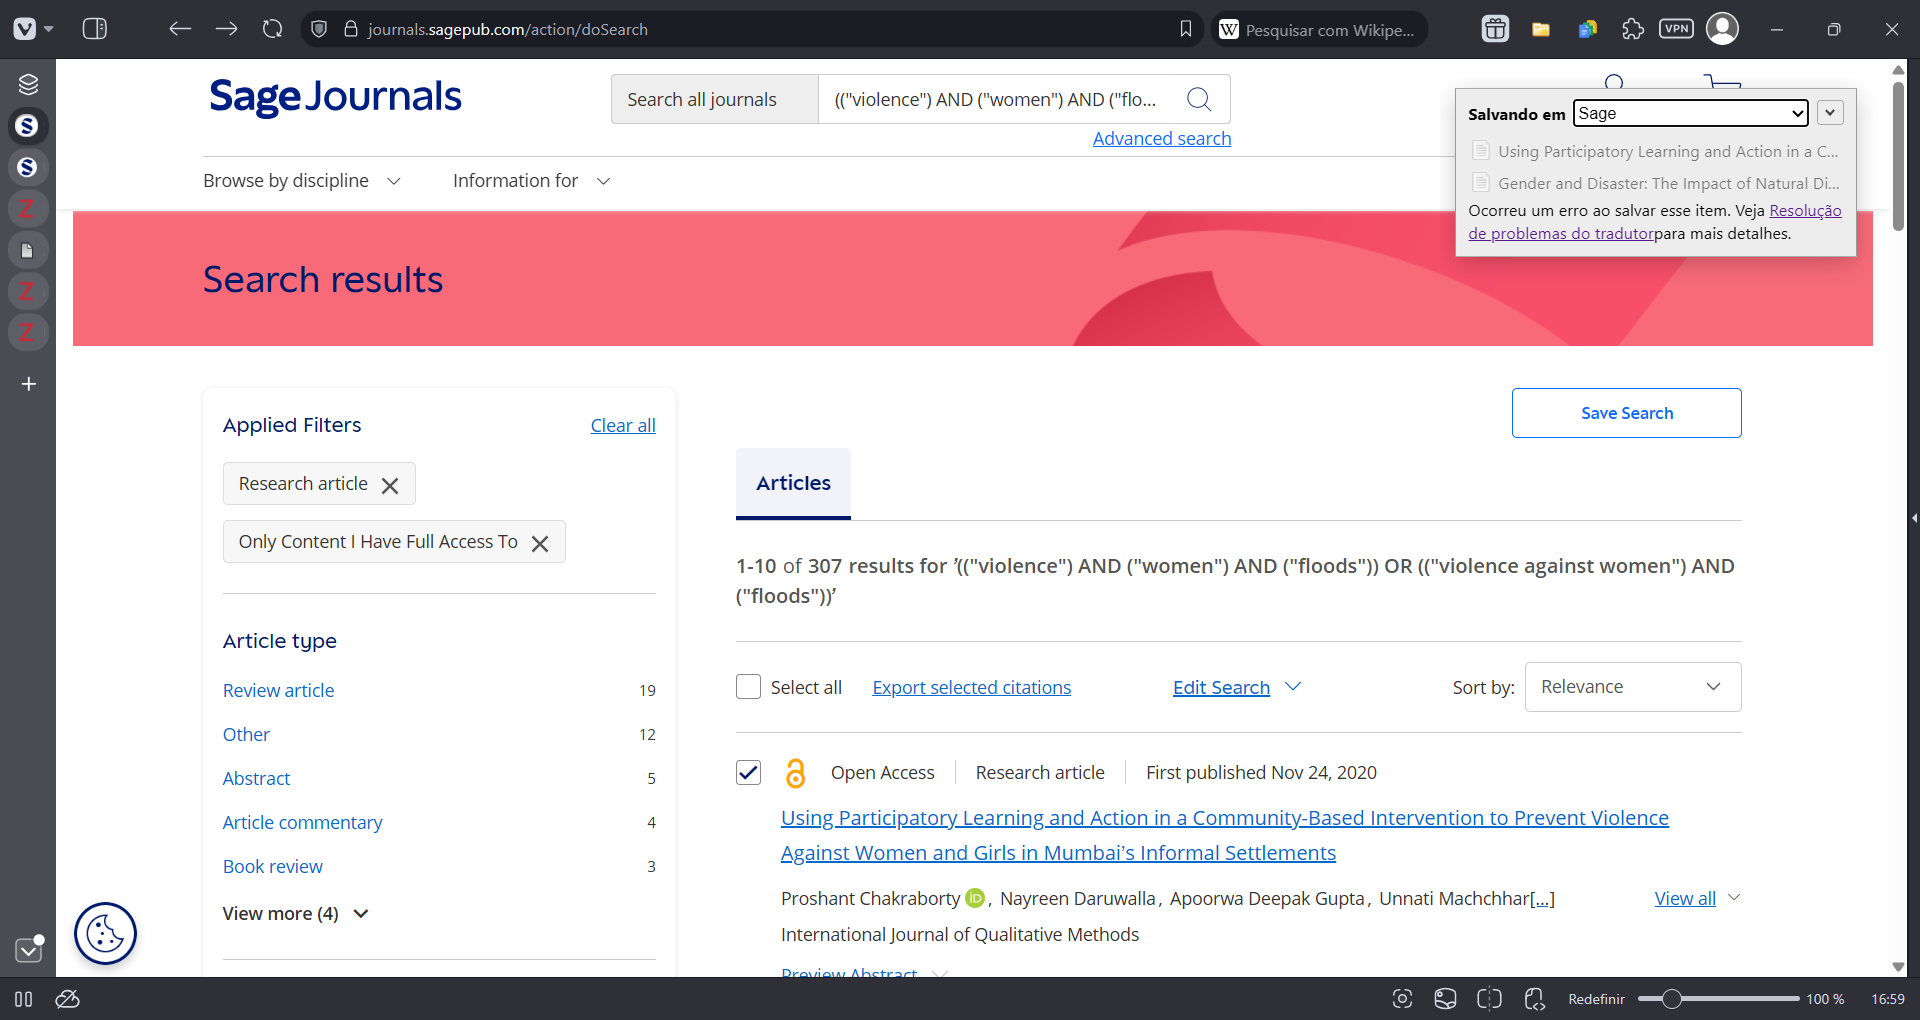Open the yellow folder extension icon
Viewport: 1920px width, 1020px height.
pos(1541,29)
